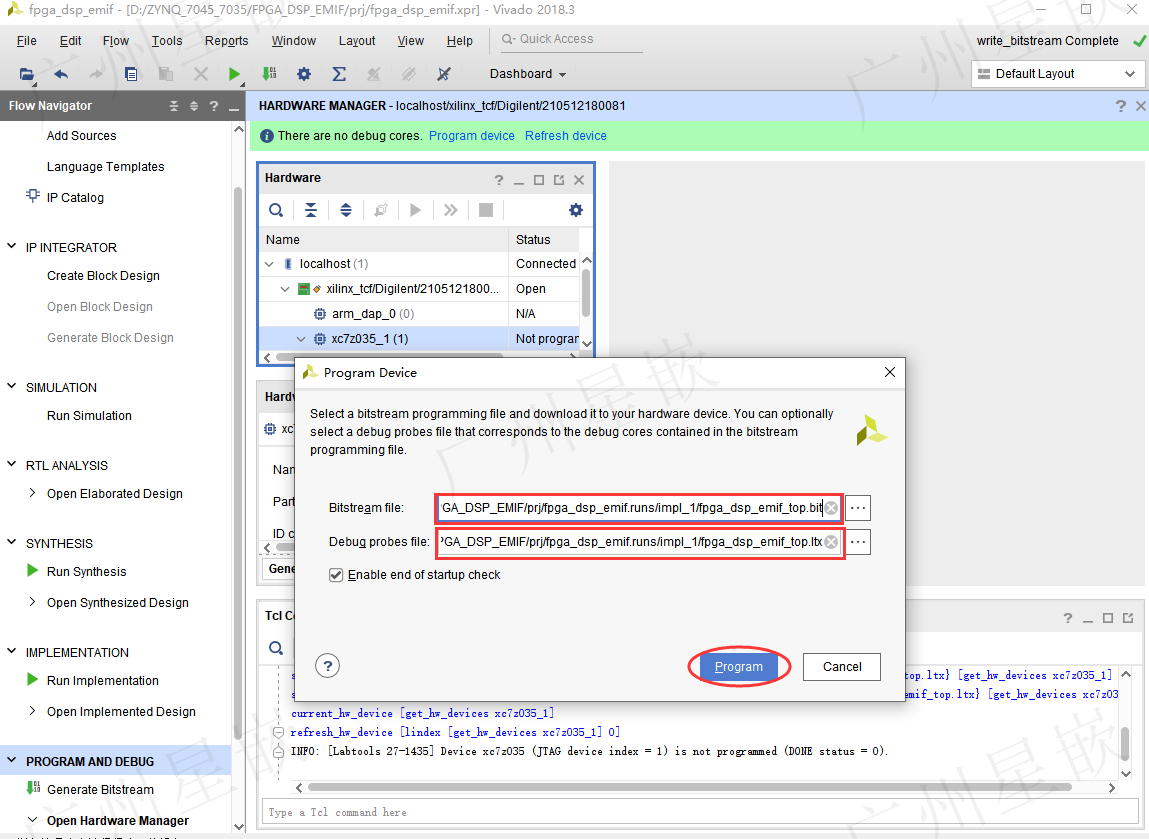Expand Open Implemented Design
1149x839 pixels.
(32, 711)
